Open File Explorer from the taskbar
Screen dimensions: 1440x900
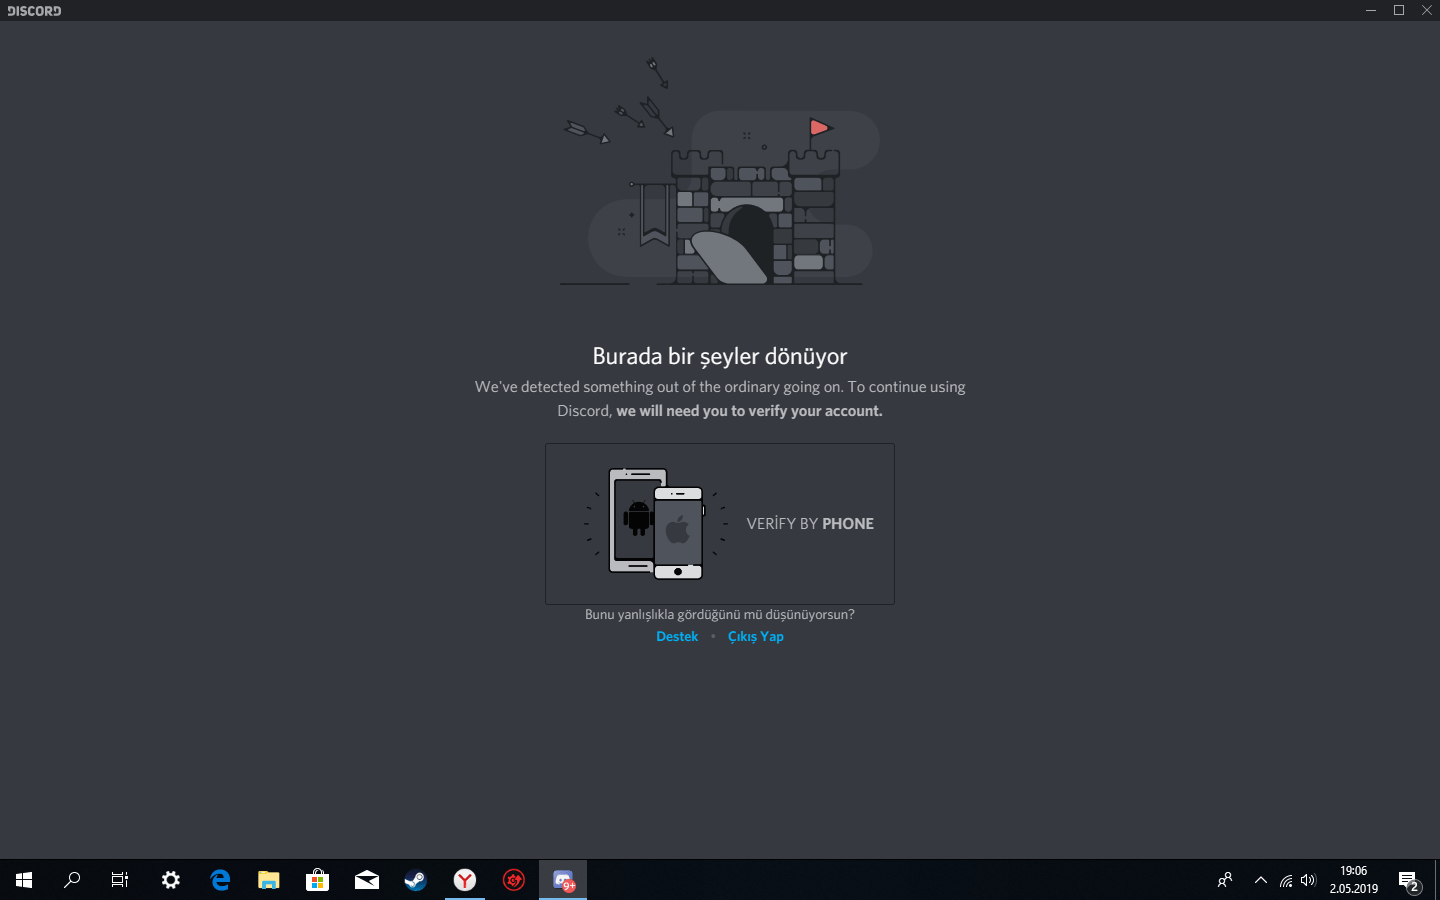pos(269,880)
